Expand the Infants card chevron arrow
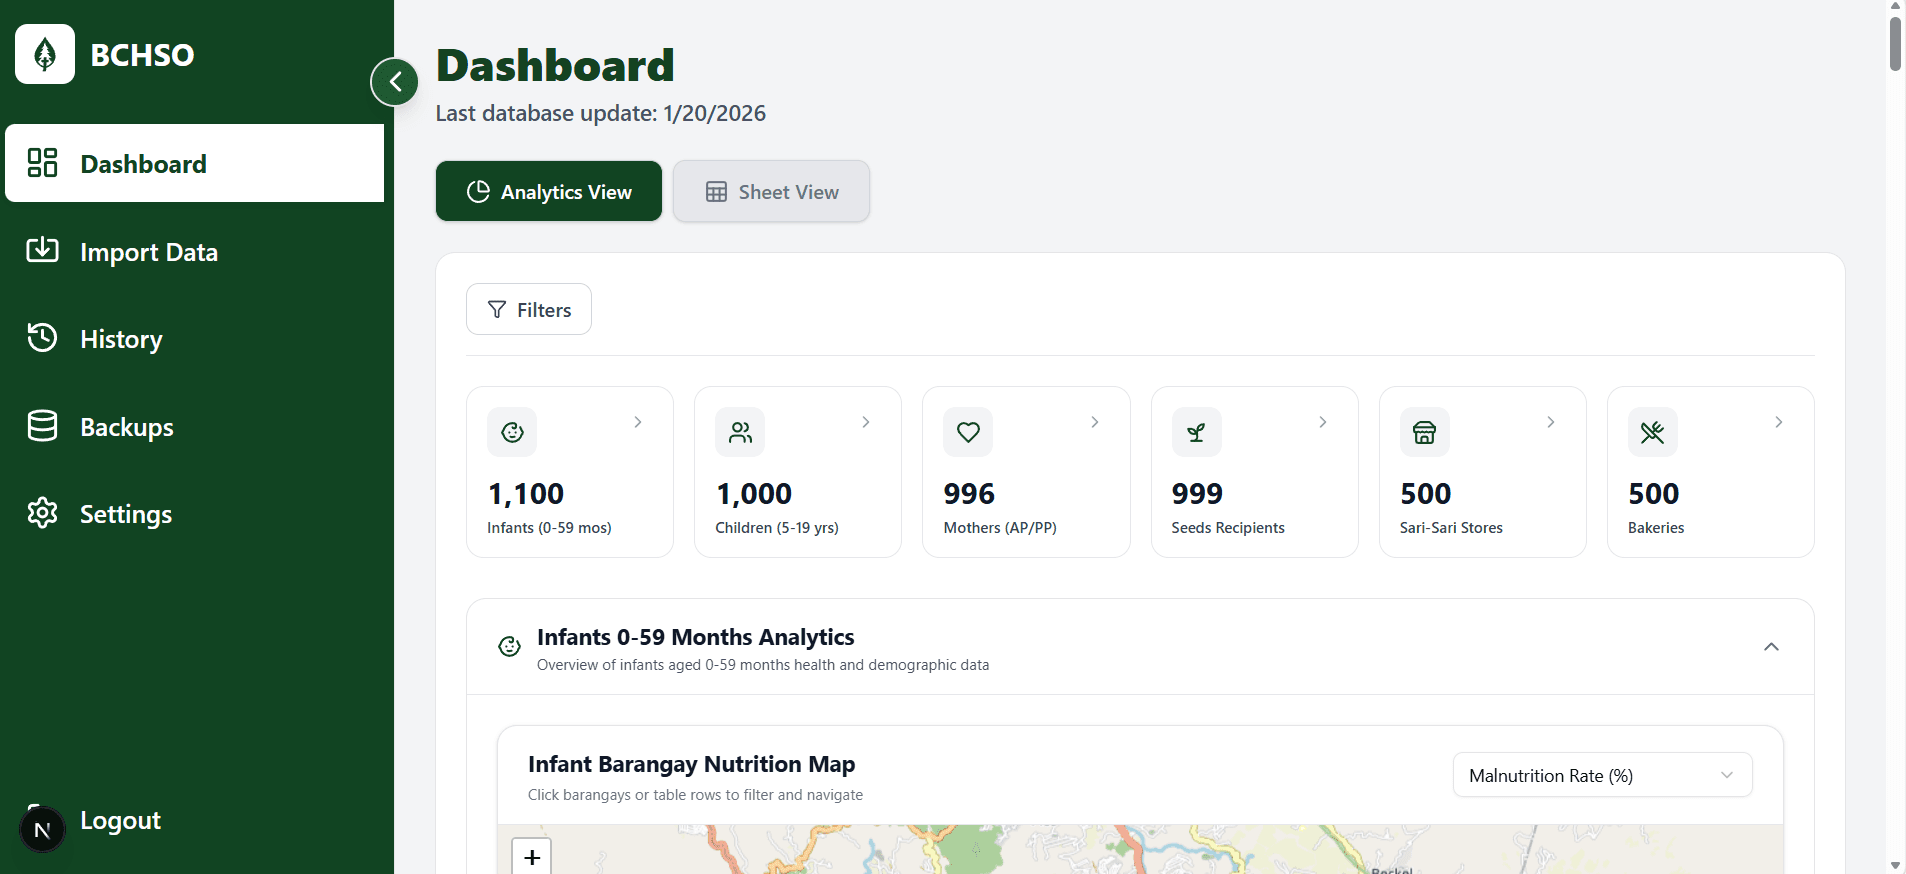 pyautogui.click(x=638, y=422)
